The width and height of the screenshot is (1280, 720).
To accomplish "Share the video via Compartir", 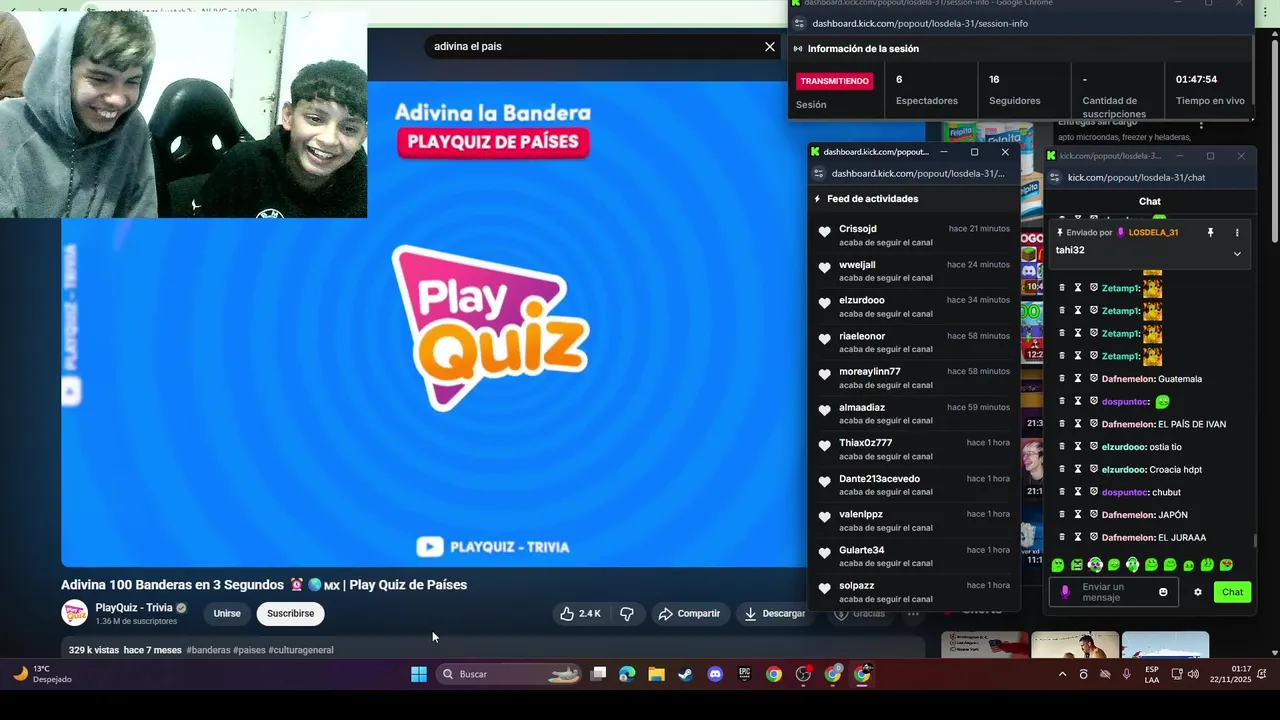I will coord(689,614).
